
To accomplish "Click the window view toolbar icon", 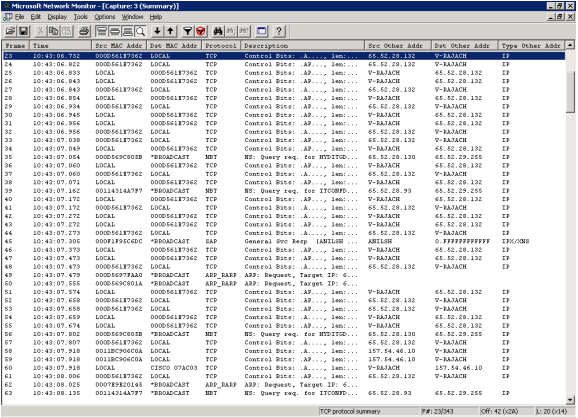I will coord(261,31).
